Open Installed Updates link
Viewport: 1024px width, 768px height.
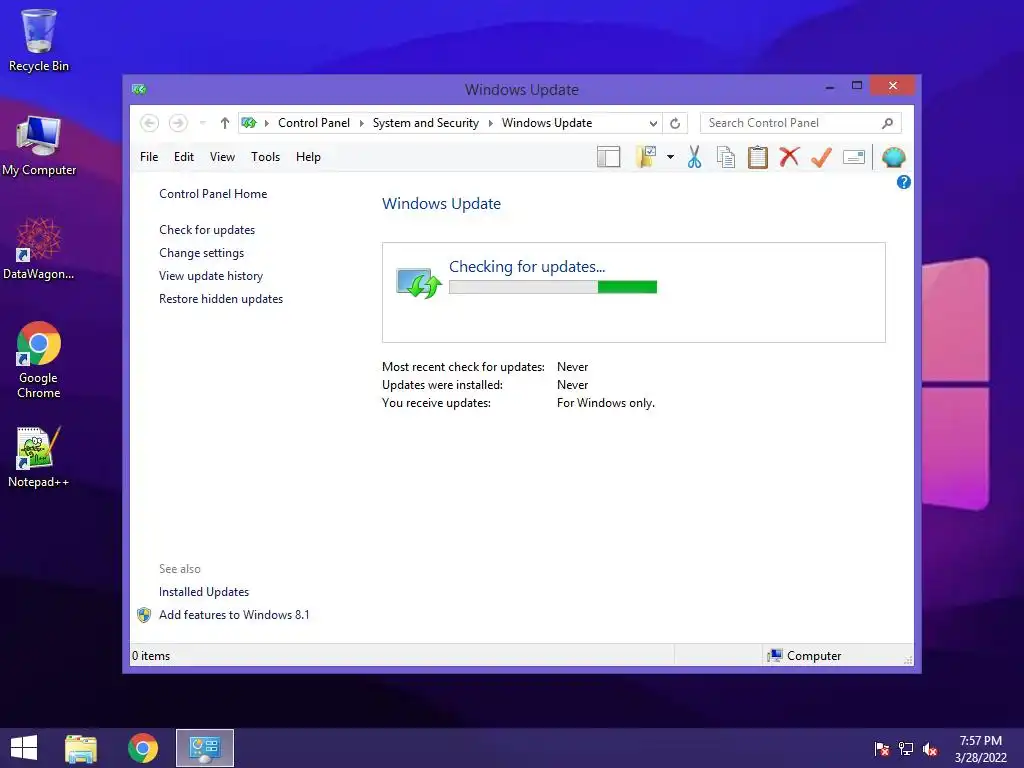click(204, 592)
